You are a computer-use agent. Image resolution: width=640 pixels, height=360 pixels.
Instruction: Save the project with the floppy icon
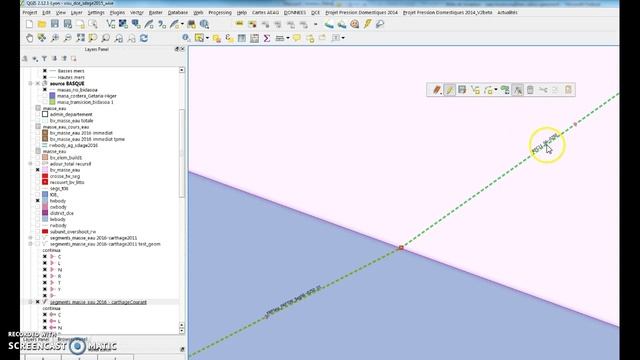coord(55,24)
